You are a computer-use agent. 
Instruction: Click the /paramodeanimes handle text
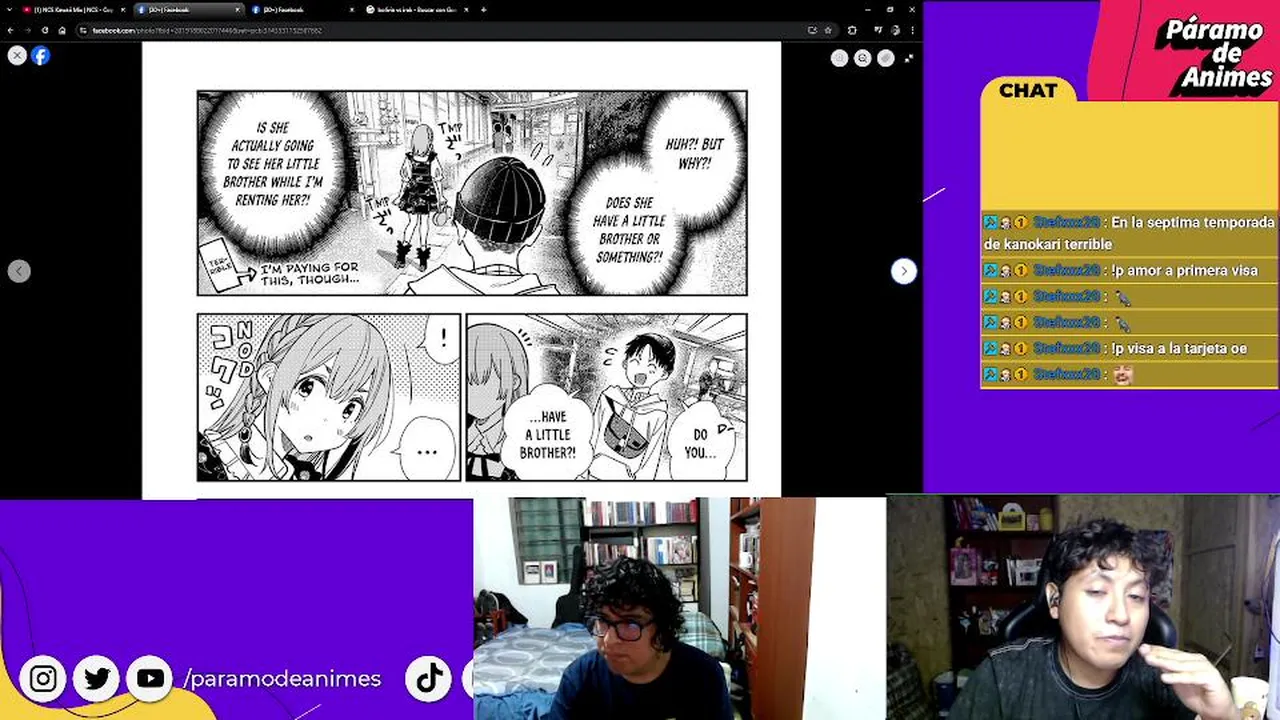tap(283, 679)
